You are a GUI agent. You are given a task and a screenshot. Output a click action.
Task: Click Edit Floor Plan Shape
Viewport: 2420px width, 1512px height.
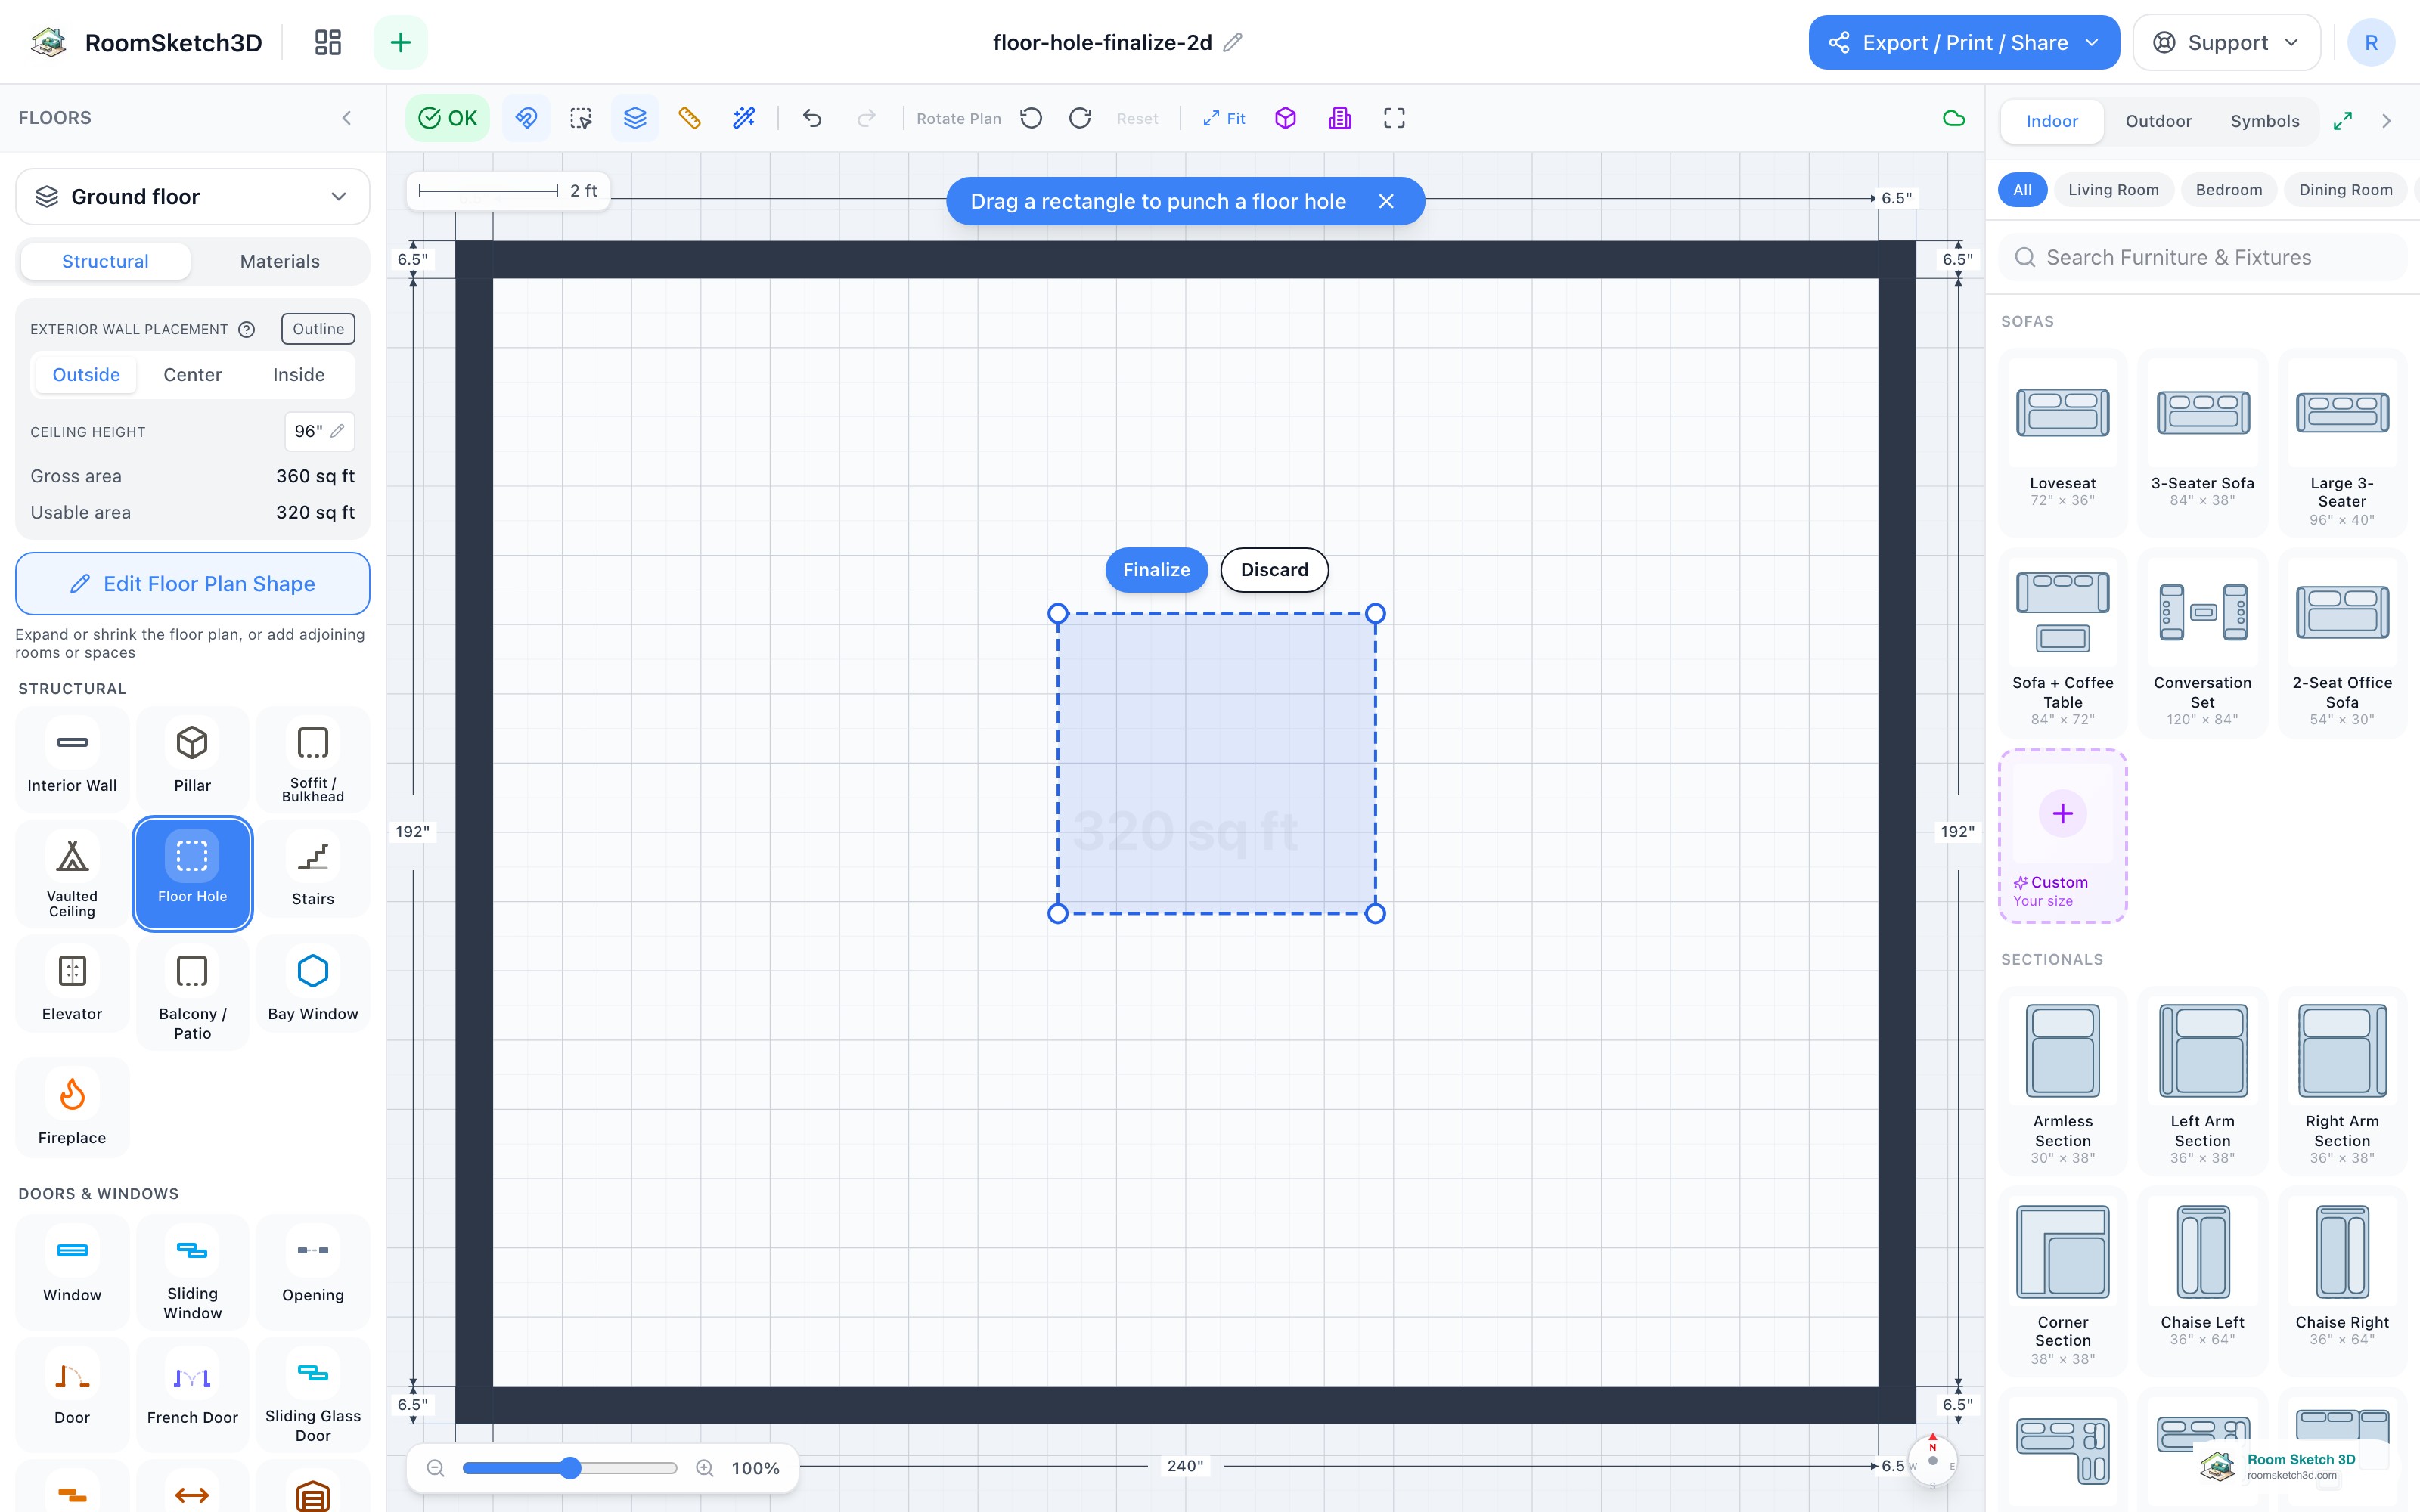pyautogui.click(x=192, y=584)
